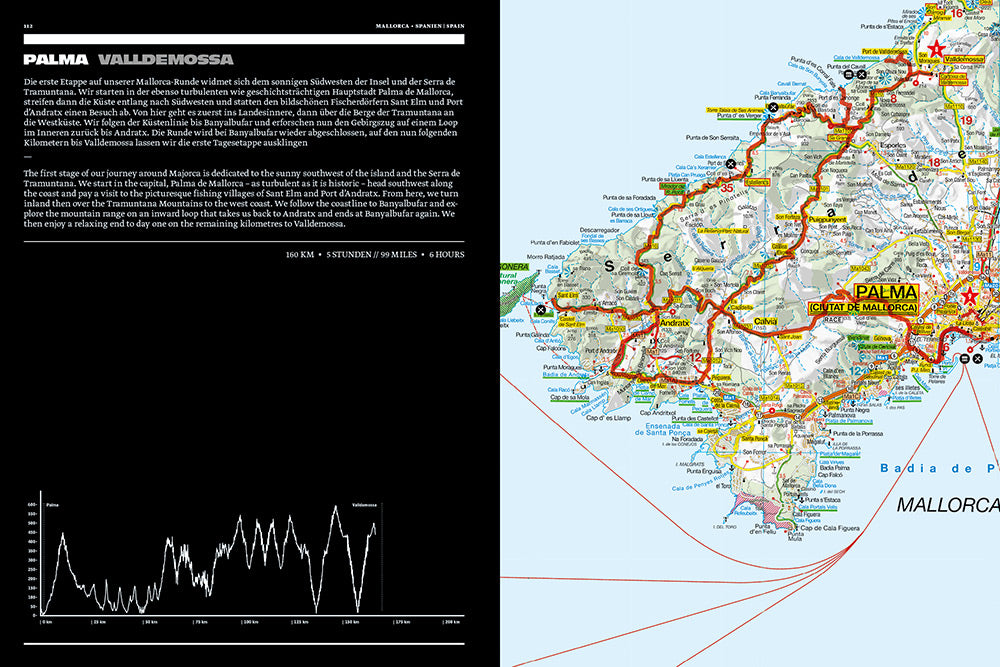Click the hotel icon at Palma harbour
Viewport: 1000px width, 667px height.
[x=966, y=358]
